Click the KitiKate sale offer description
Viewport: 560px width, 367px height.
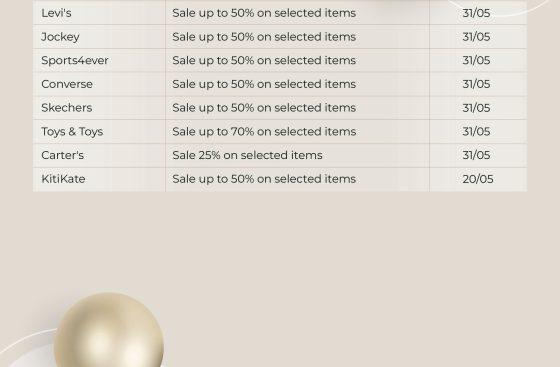coord(264,179)
